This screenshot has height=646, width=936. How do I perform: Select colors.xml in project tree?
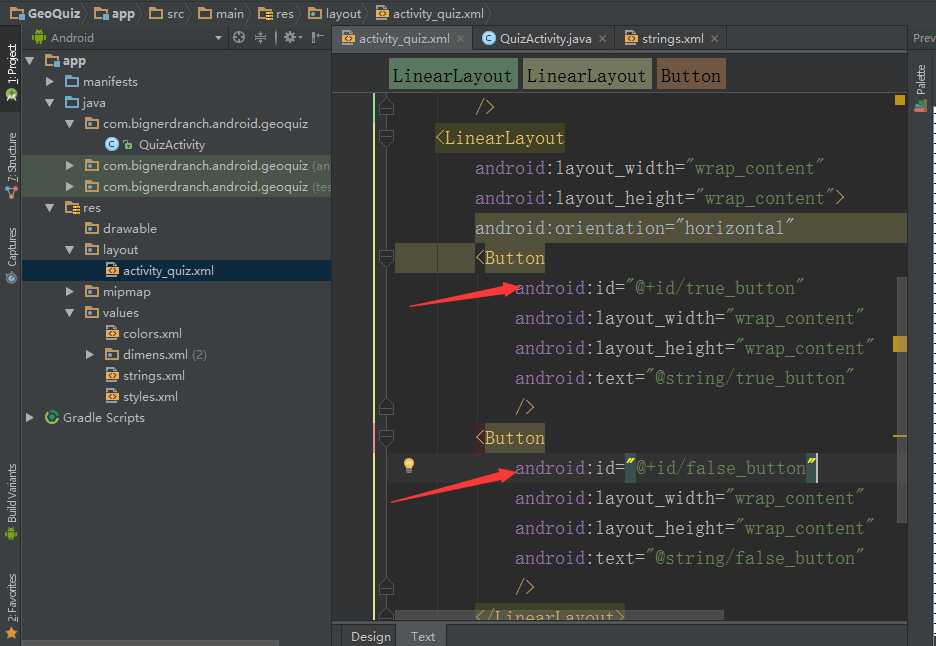pyautogui.click(x=144, y=334)
